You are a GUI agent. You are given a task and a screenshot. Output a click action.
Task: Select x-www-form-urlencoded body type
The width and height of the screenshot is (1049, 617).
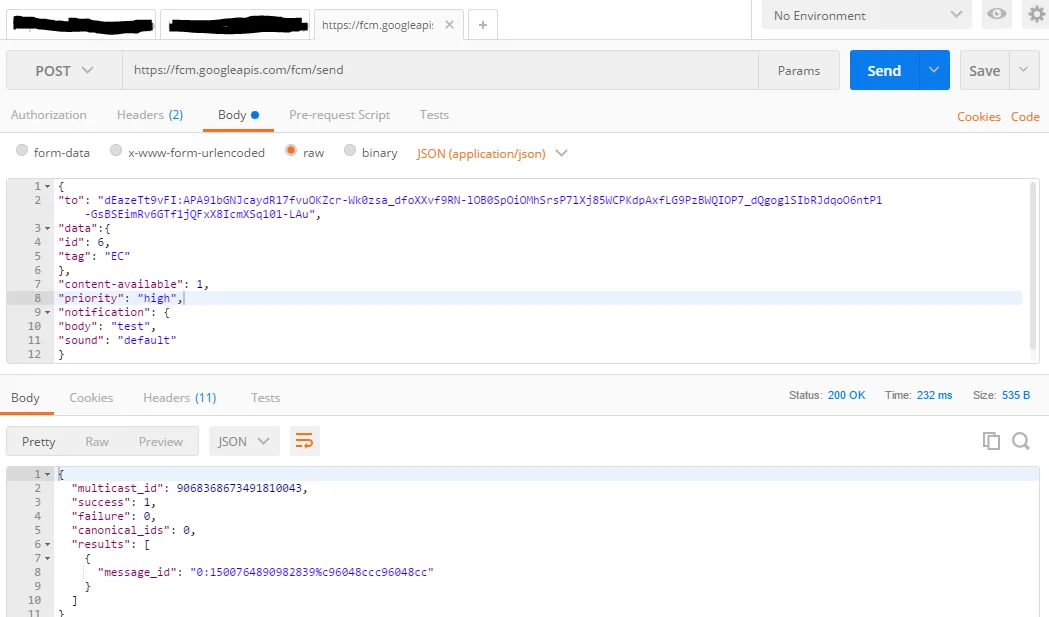click(116, 152)
